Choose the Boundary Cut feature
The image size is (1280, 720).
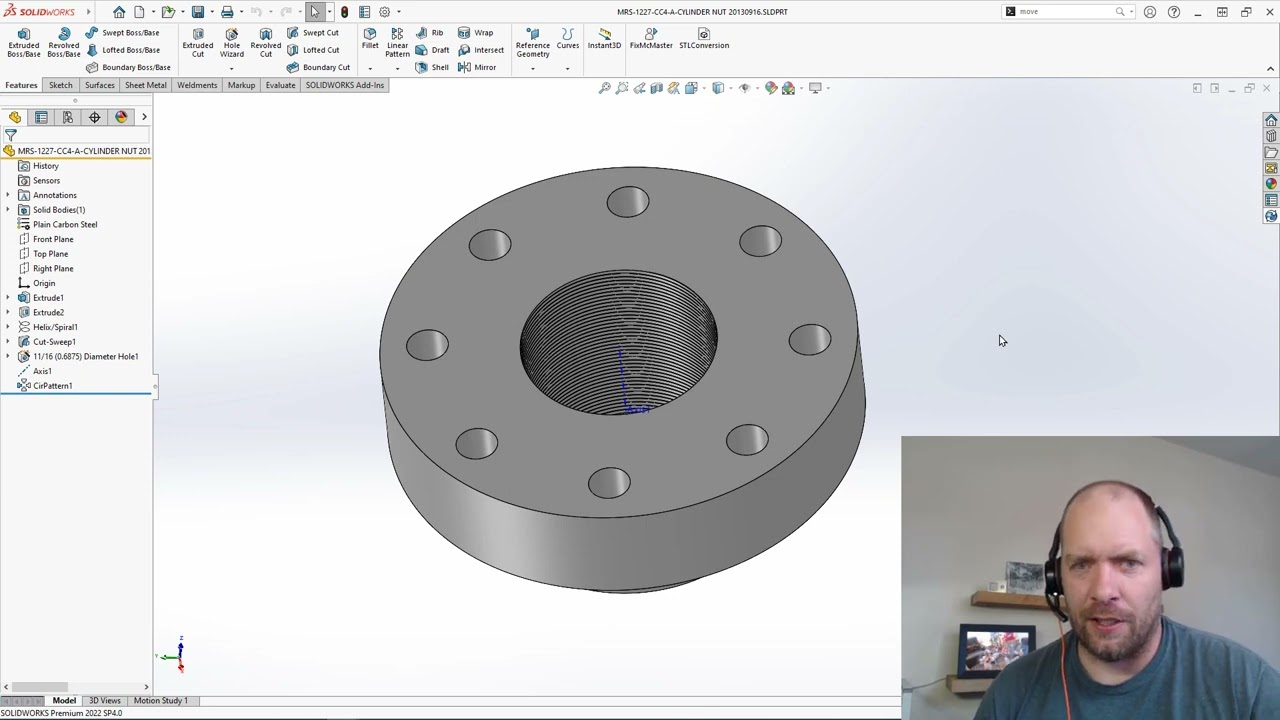tap(318, 67)
